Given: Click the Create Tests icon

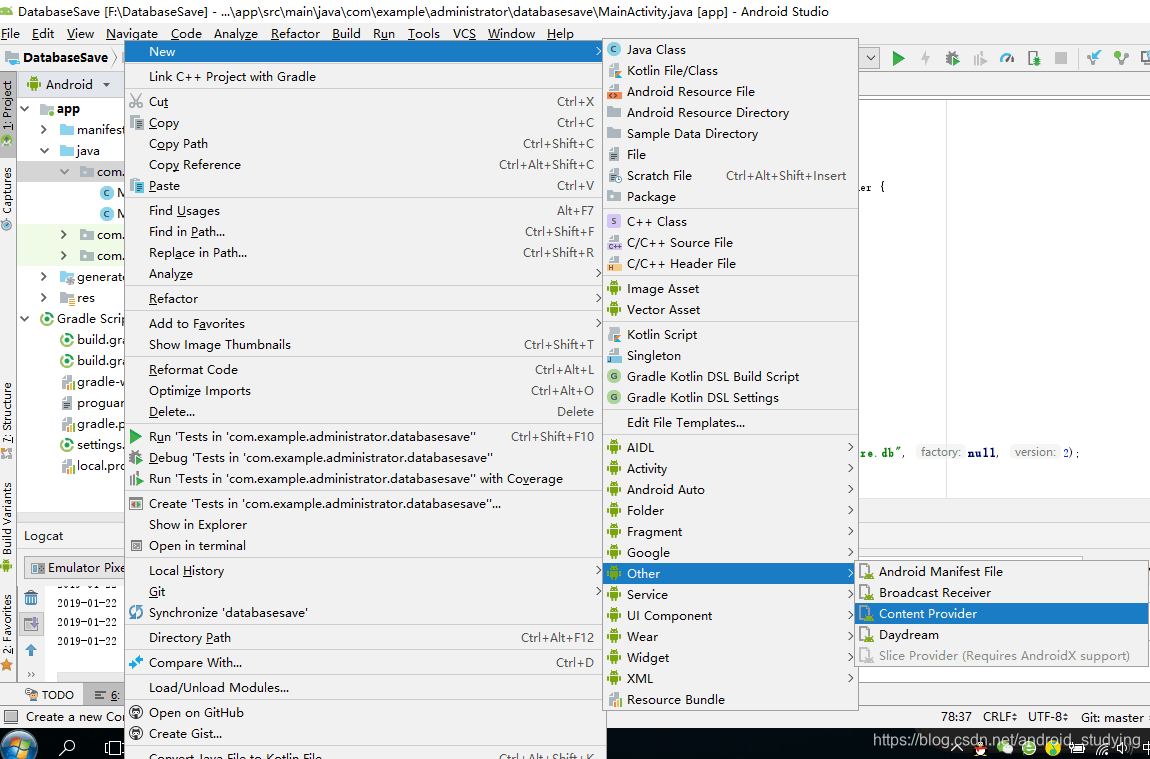Looking at the screenshot, I should [x=136, y=504].
